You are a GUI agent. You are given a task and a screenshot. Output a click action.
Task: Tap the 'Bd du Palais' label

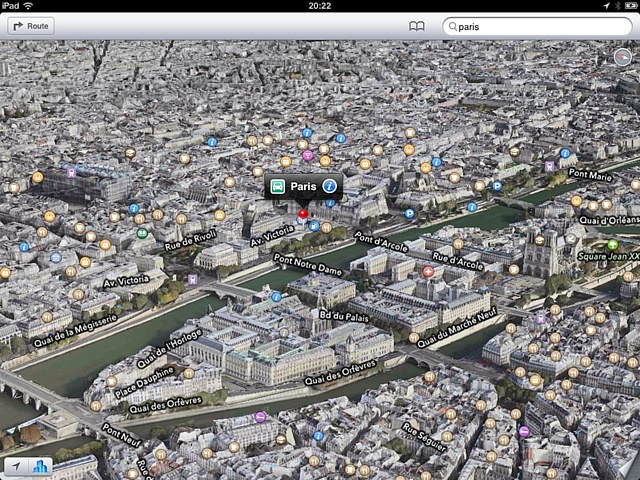coord(344,316)
